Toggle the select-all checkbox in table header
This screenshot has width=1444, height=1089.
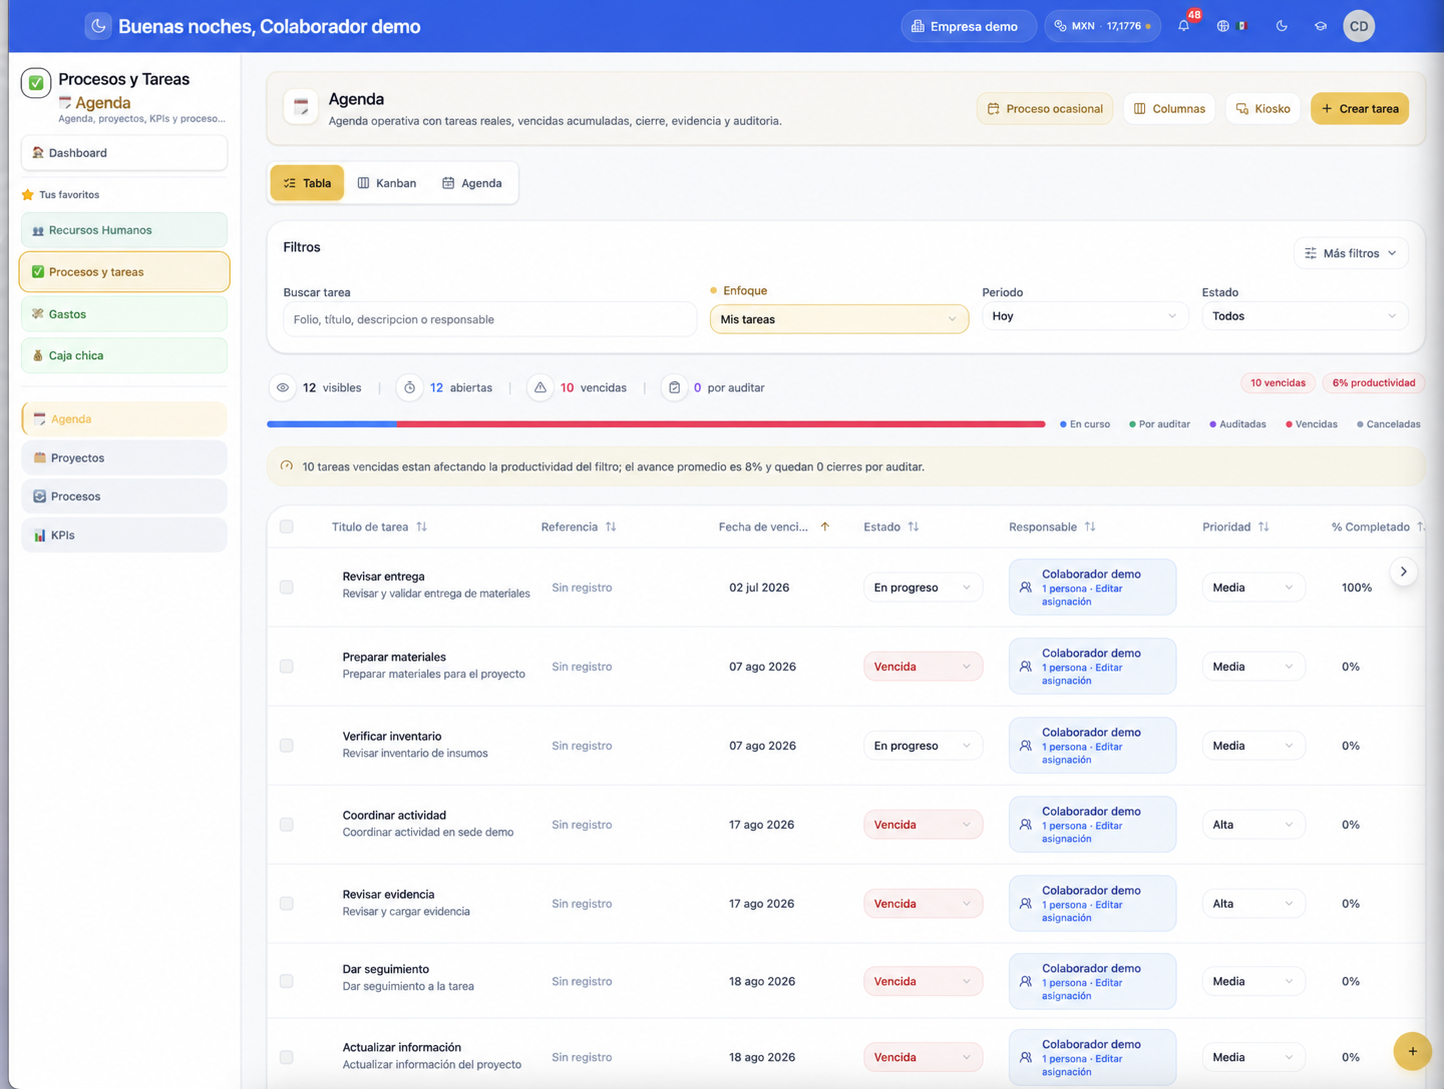287,527
